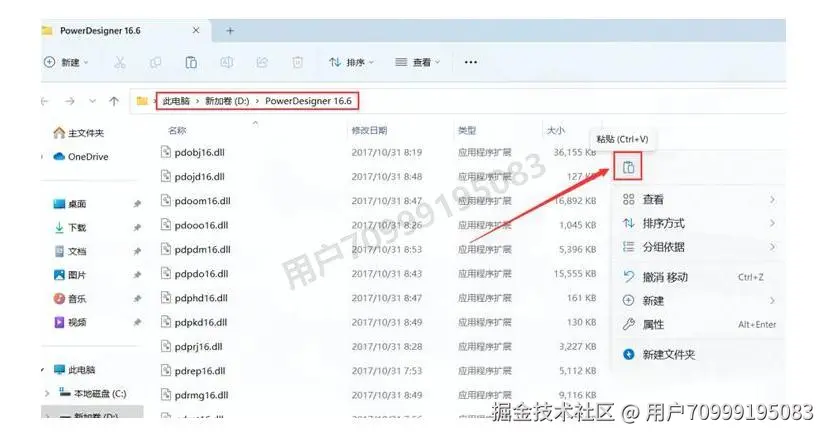Expand 本地磁盘 (C:) tree node
This screenshot has height=438, width=828.
coord(47,394)
